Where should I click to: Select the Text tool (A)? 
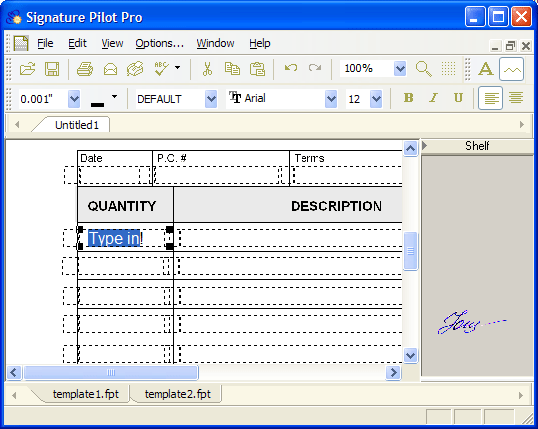pyautogui.click(x=486, y=69)
